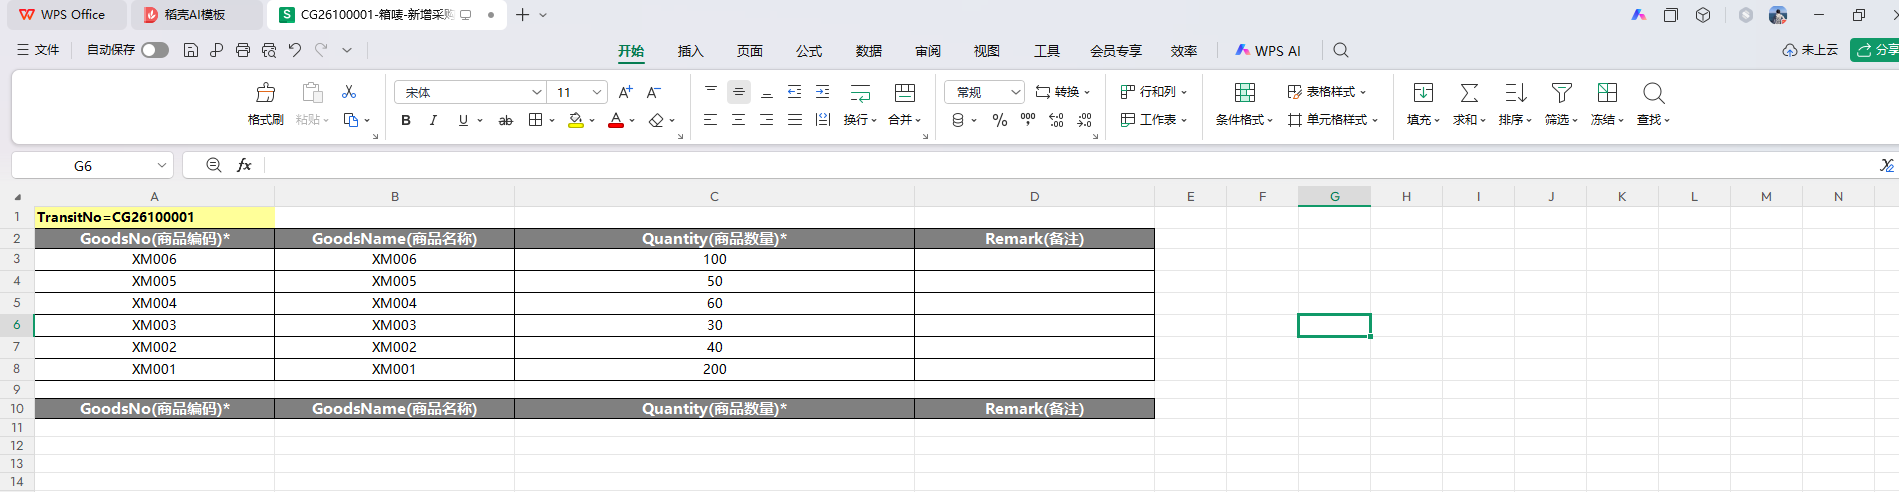Click the Wrap Text (换行) button

pyautogui.click(x=860, y=104)
